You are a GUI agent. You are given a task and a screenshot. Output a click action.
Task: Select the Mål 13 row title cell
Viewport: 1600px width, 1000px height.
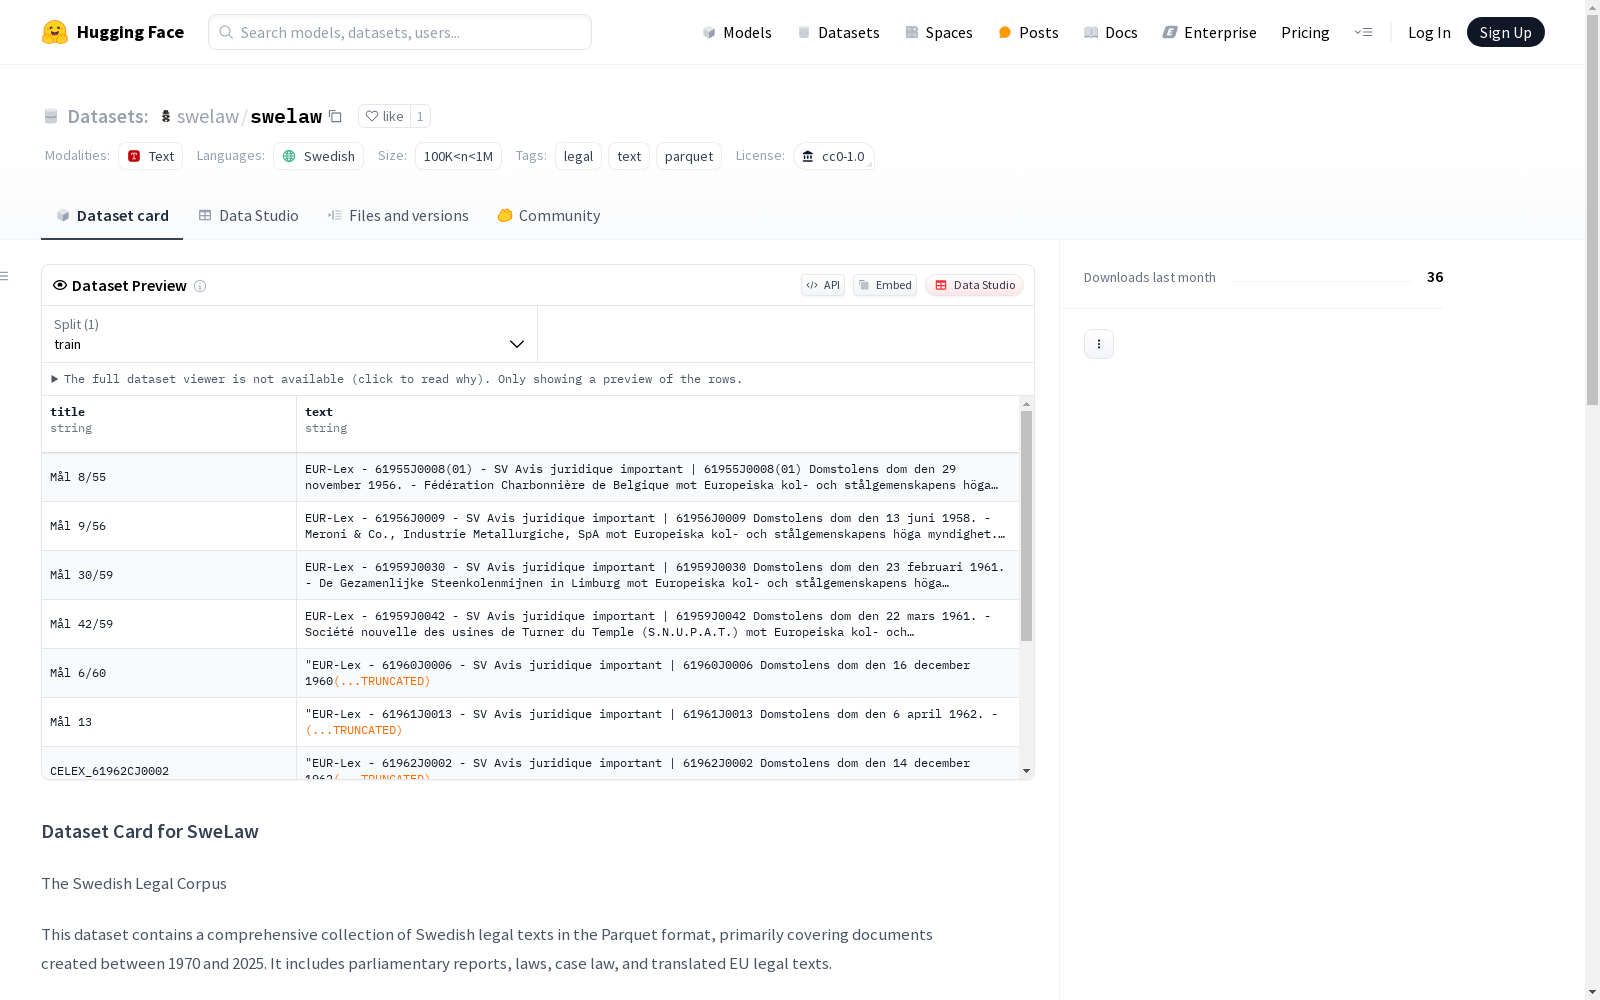tap(169, 722)
